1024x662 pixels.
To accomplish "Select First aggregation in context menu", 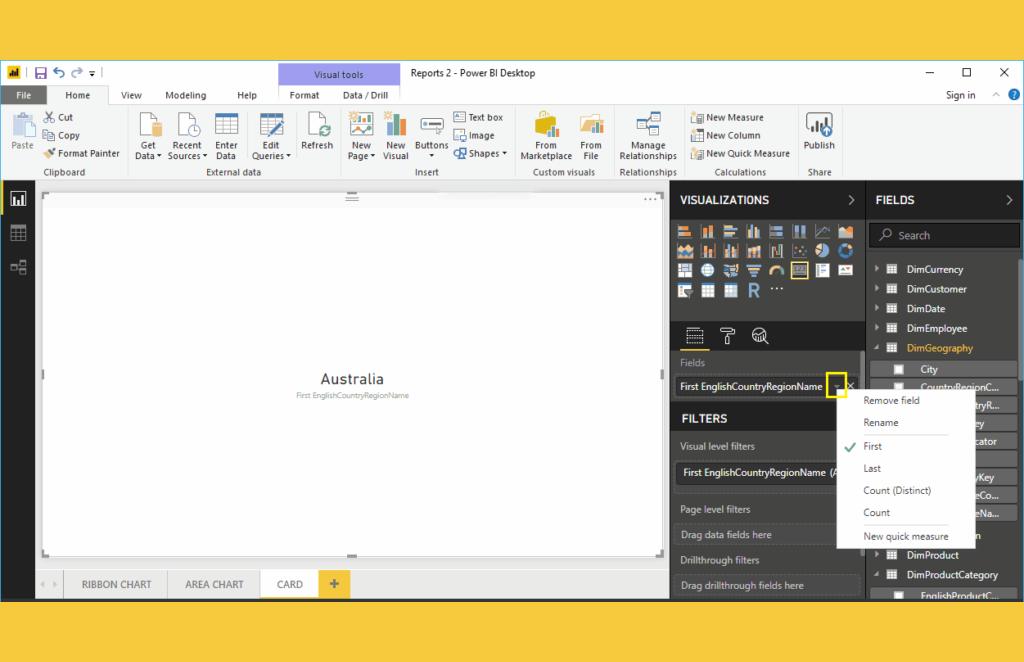I will click(x=872, y=446).
